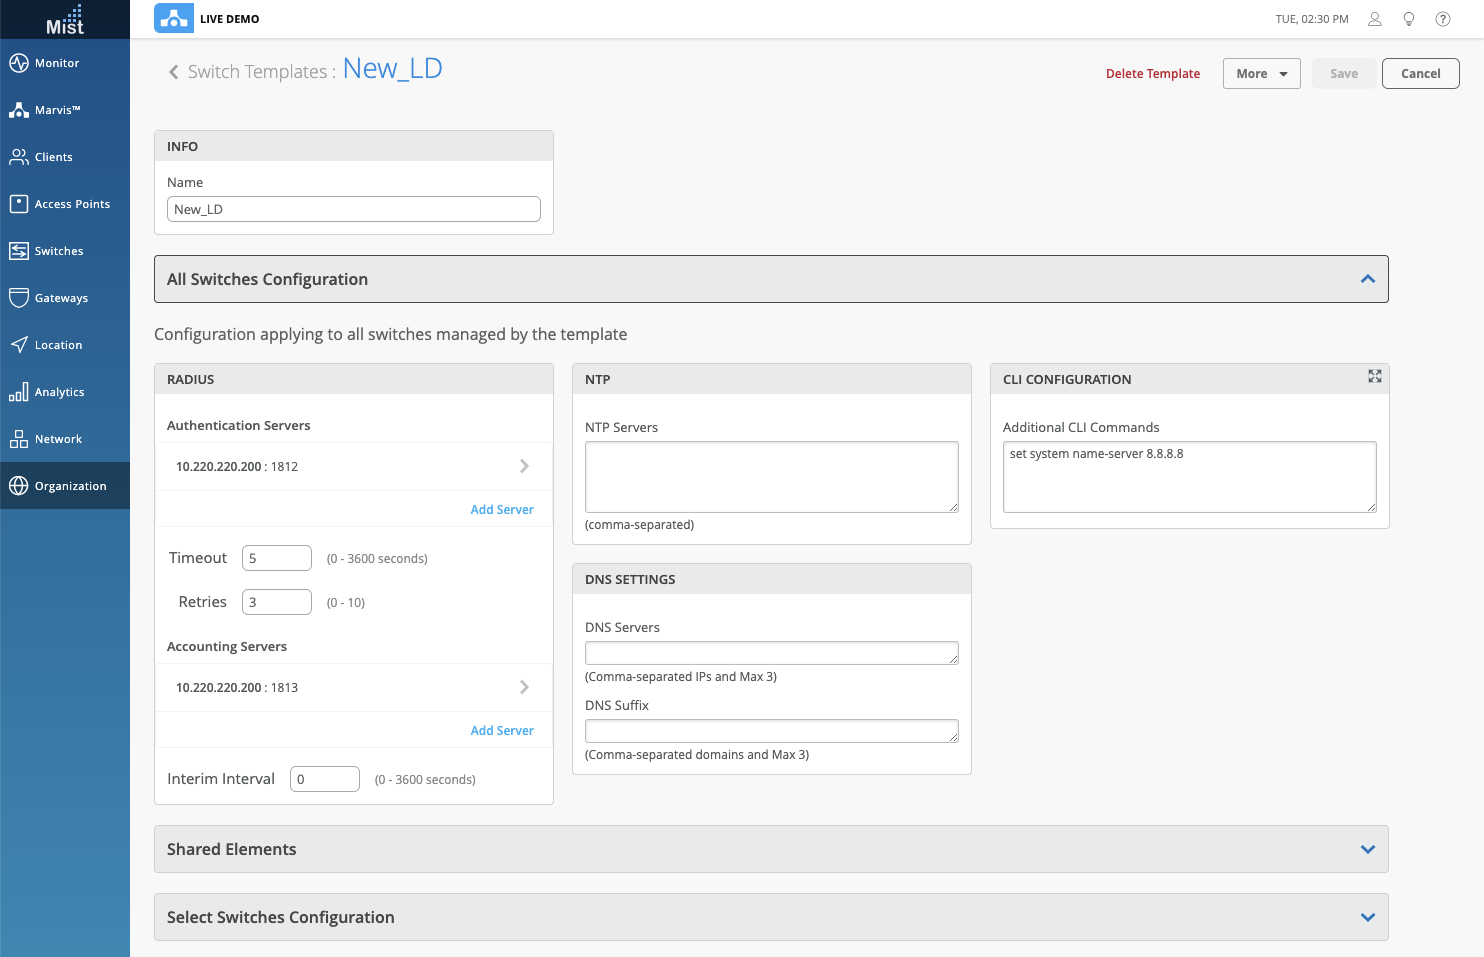This screenshot has height=957, width=1484.
Task: Go to Access Points section
Action: click(72, 204)
